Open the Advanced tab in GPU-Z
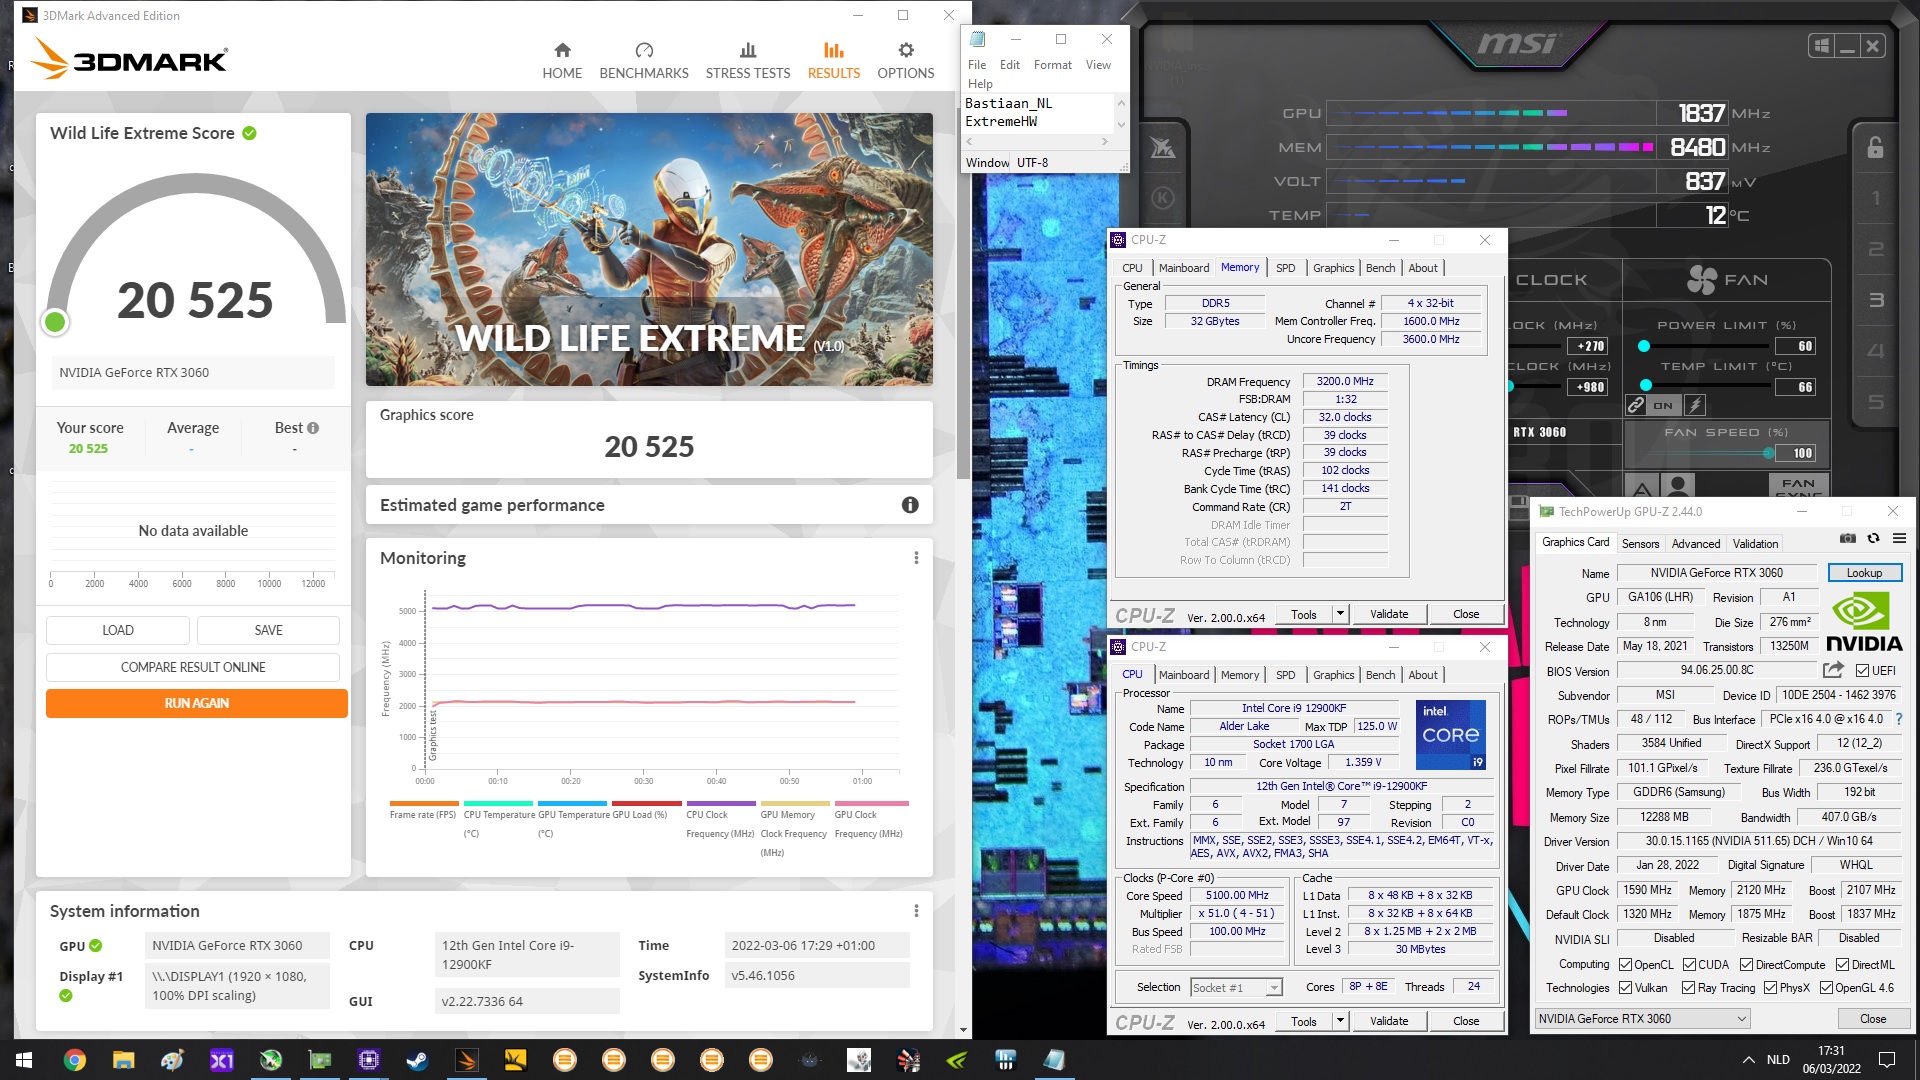This screenshot has height=1080, width=1920. 1696,544
